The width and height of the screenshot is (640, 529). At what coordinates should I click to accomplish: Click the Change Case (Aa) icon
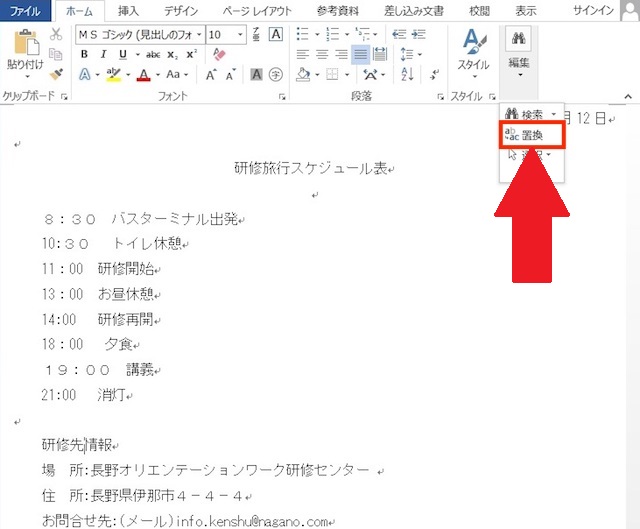tap(173, 74)
